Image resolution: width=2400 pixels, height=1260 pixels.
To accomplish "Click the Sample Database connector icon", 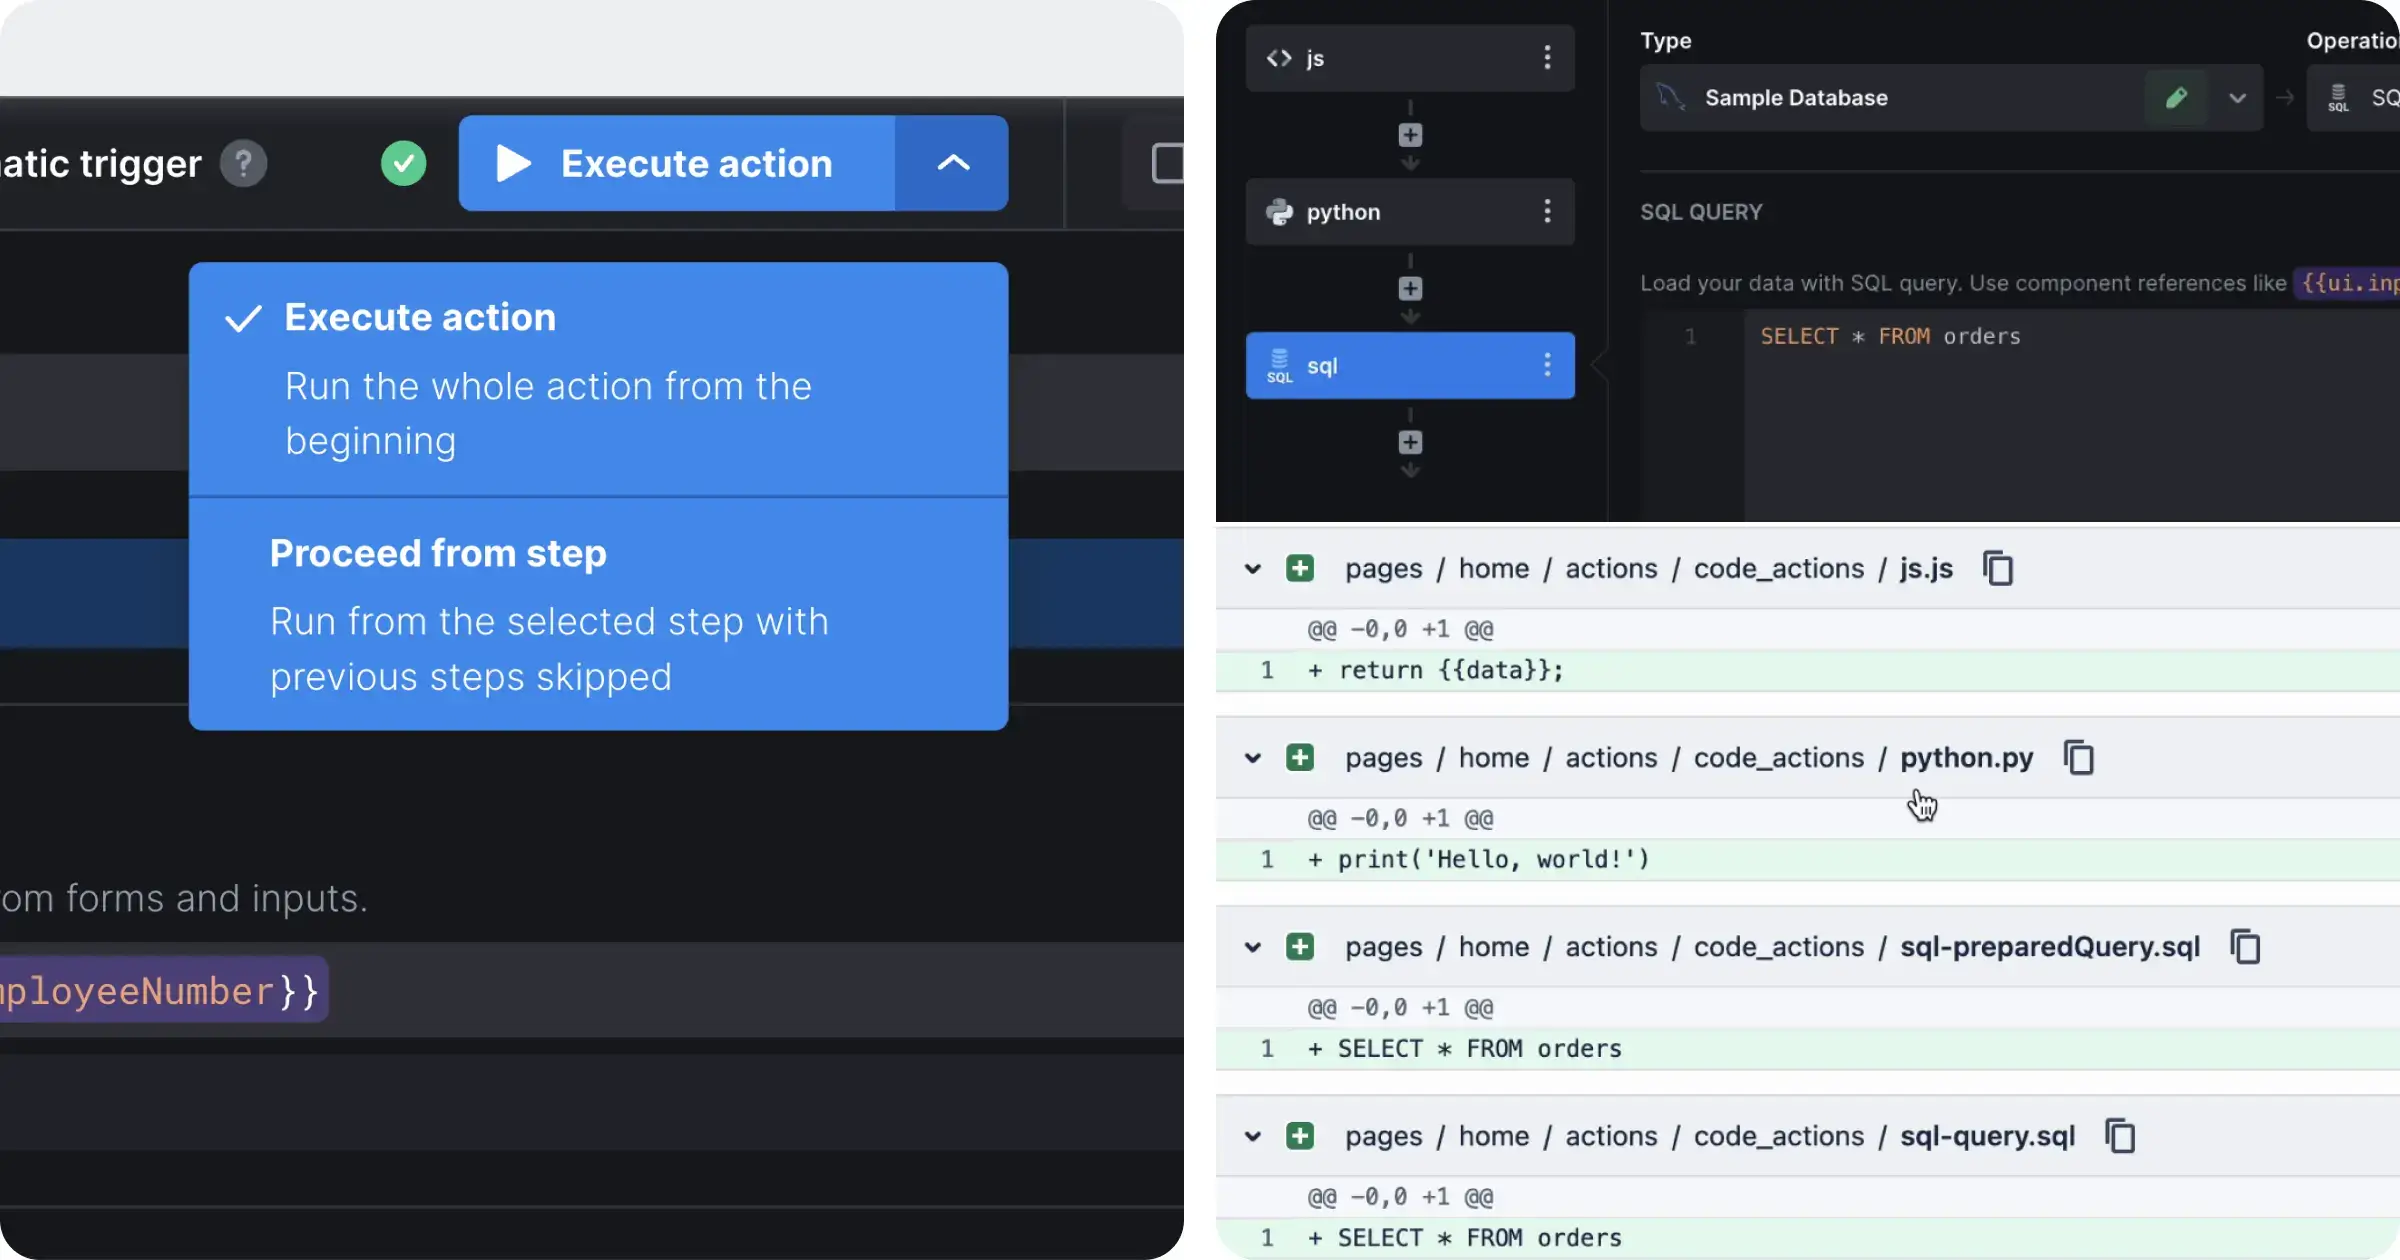I will point(1670,97).
